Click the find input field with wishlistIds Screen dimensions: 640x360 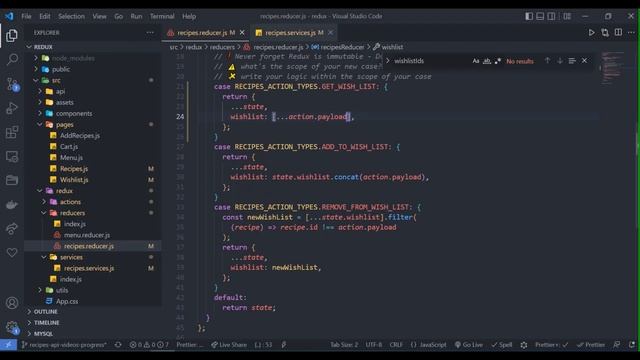(431, 61)
